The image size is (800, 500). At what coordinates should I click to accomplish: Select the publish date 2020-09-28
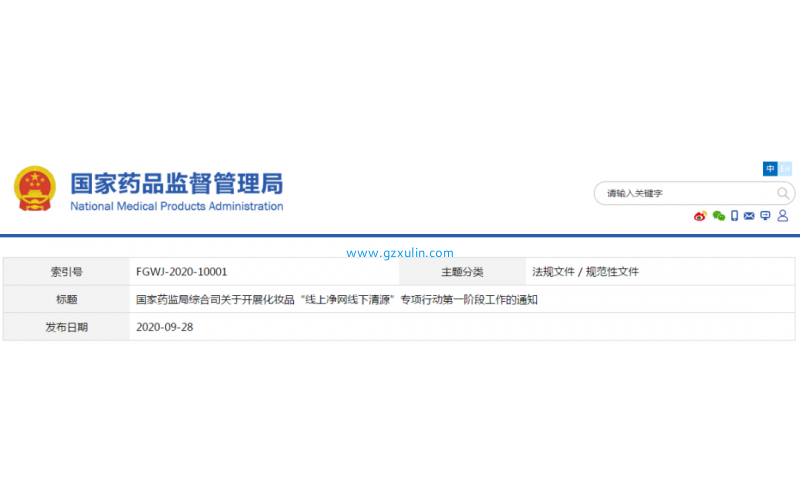164,327
